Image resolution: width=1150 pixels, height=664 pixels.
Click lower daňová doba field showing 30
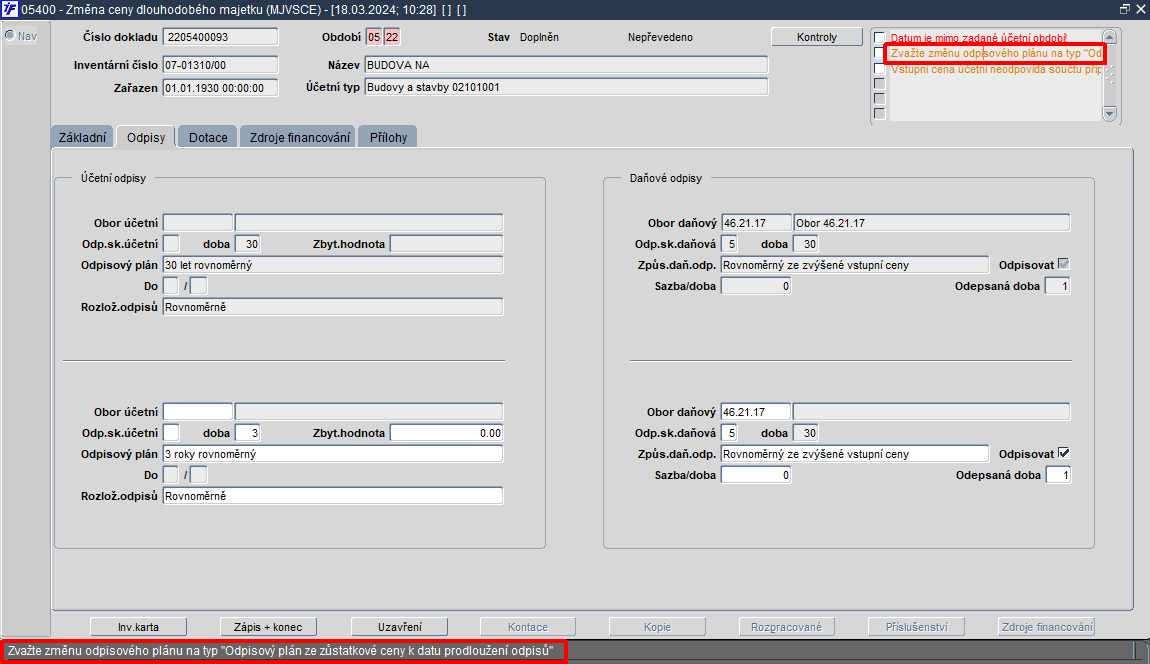click(x=805, y=433)
